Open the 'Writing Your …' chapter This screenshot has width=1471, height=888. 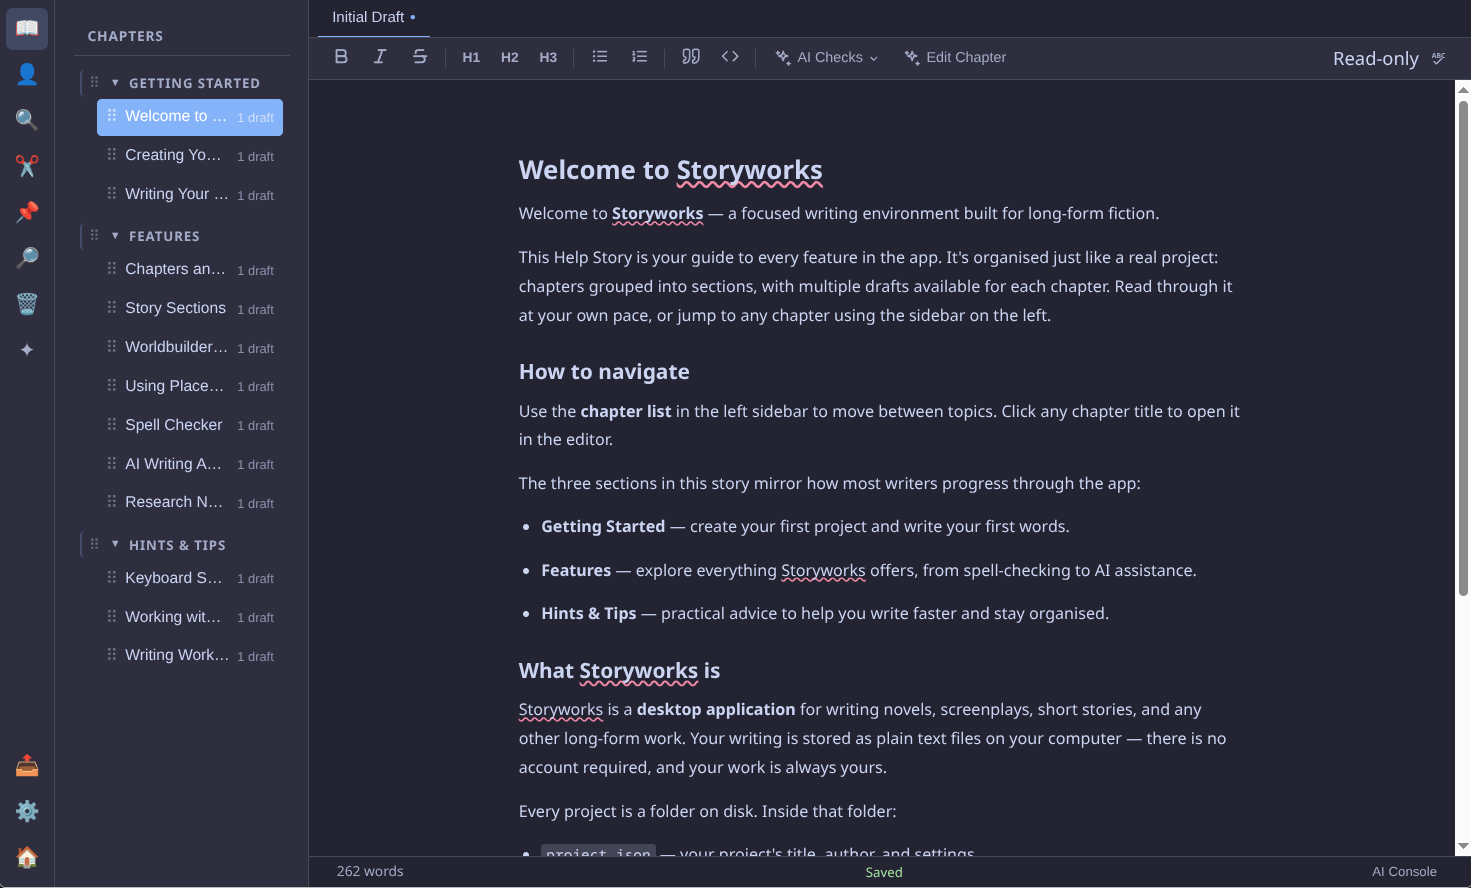coord(190,195)
